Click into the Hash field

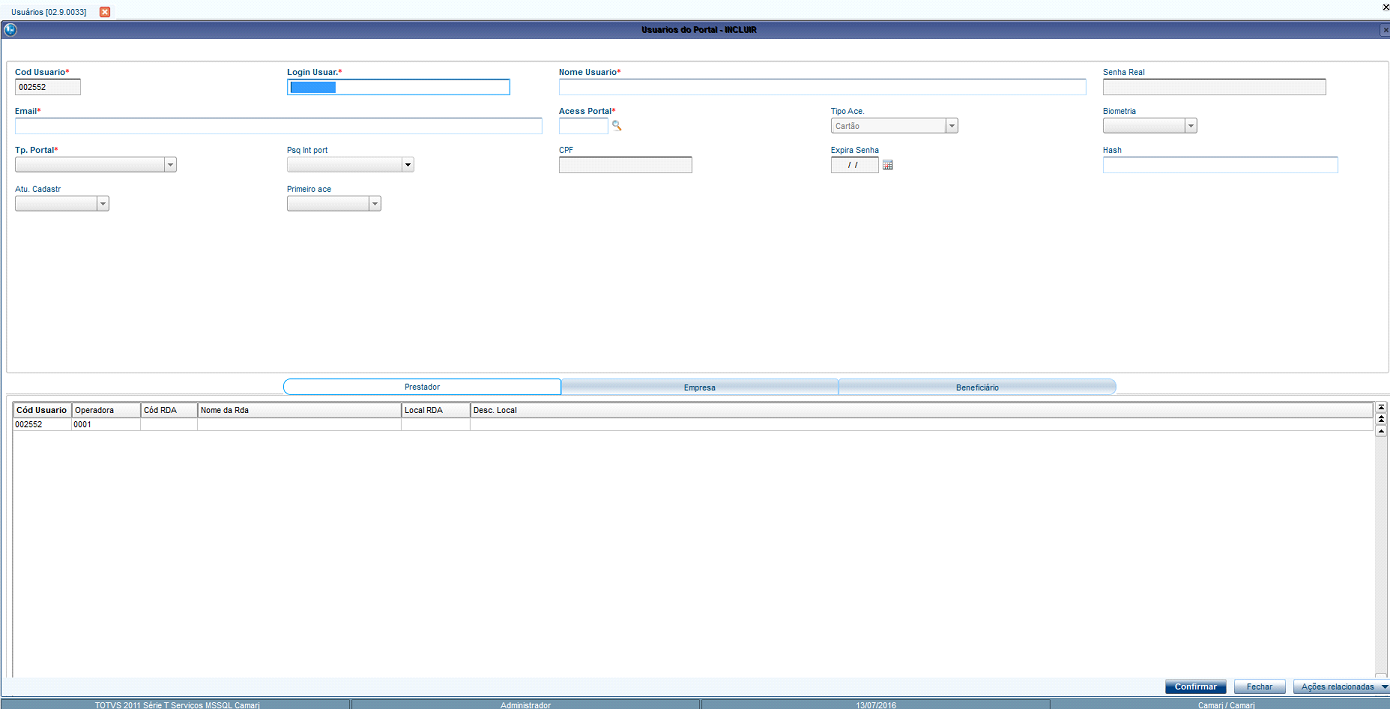point(1220,165)
